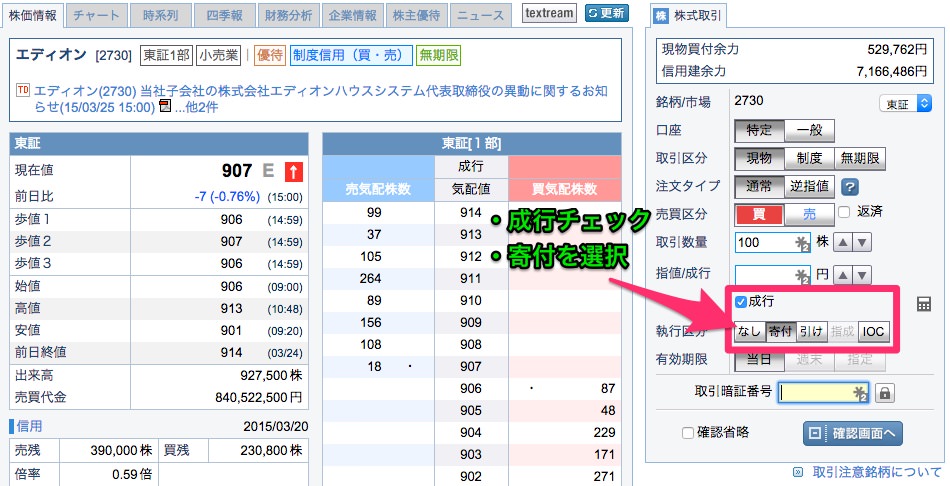Click the 出来高 value 927,500株
This screenshot has width=950, height=486.
click(271, 375)
